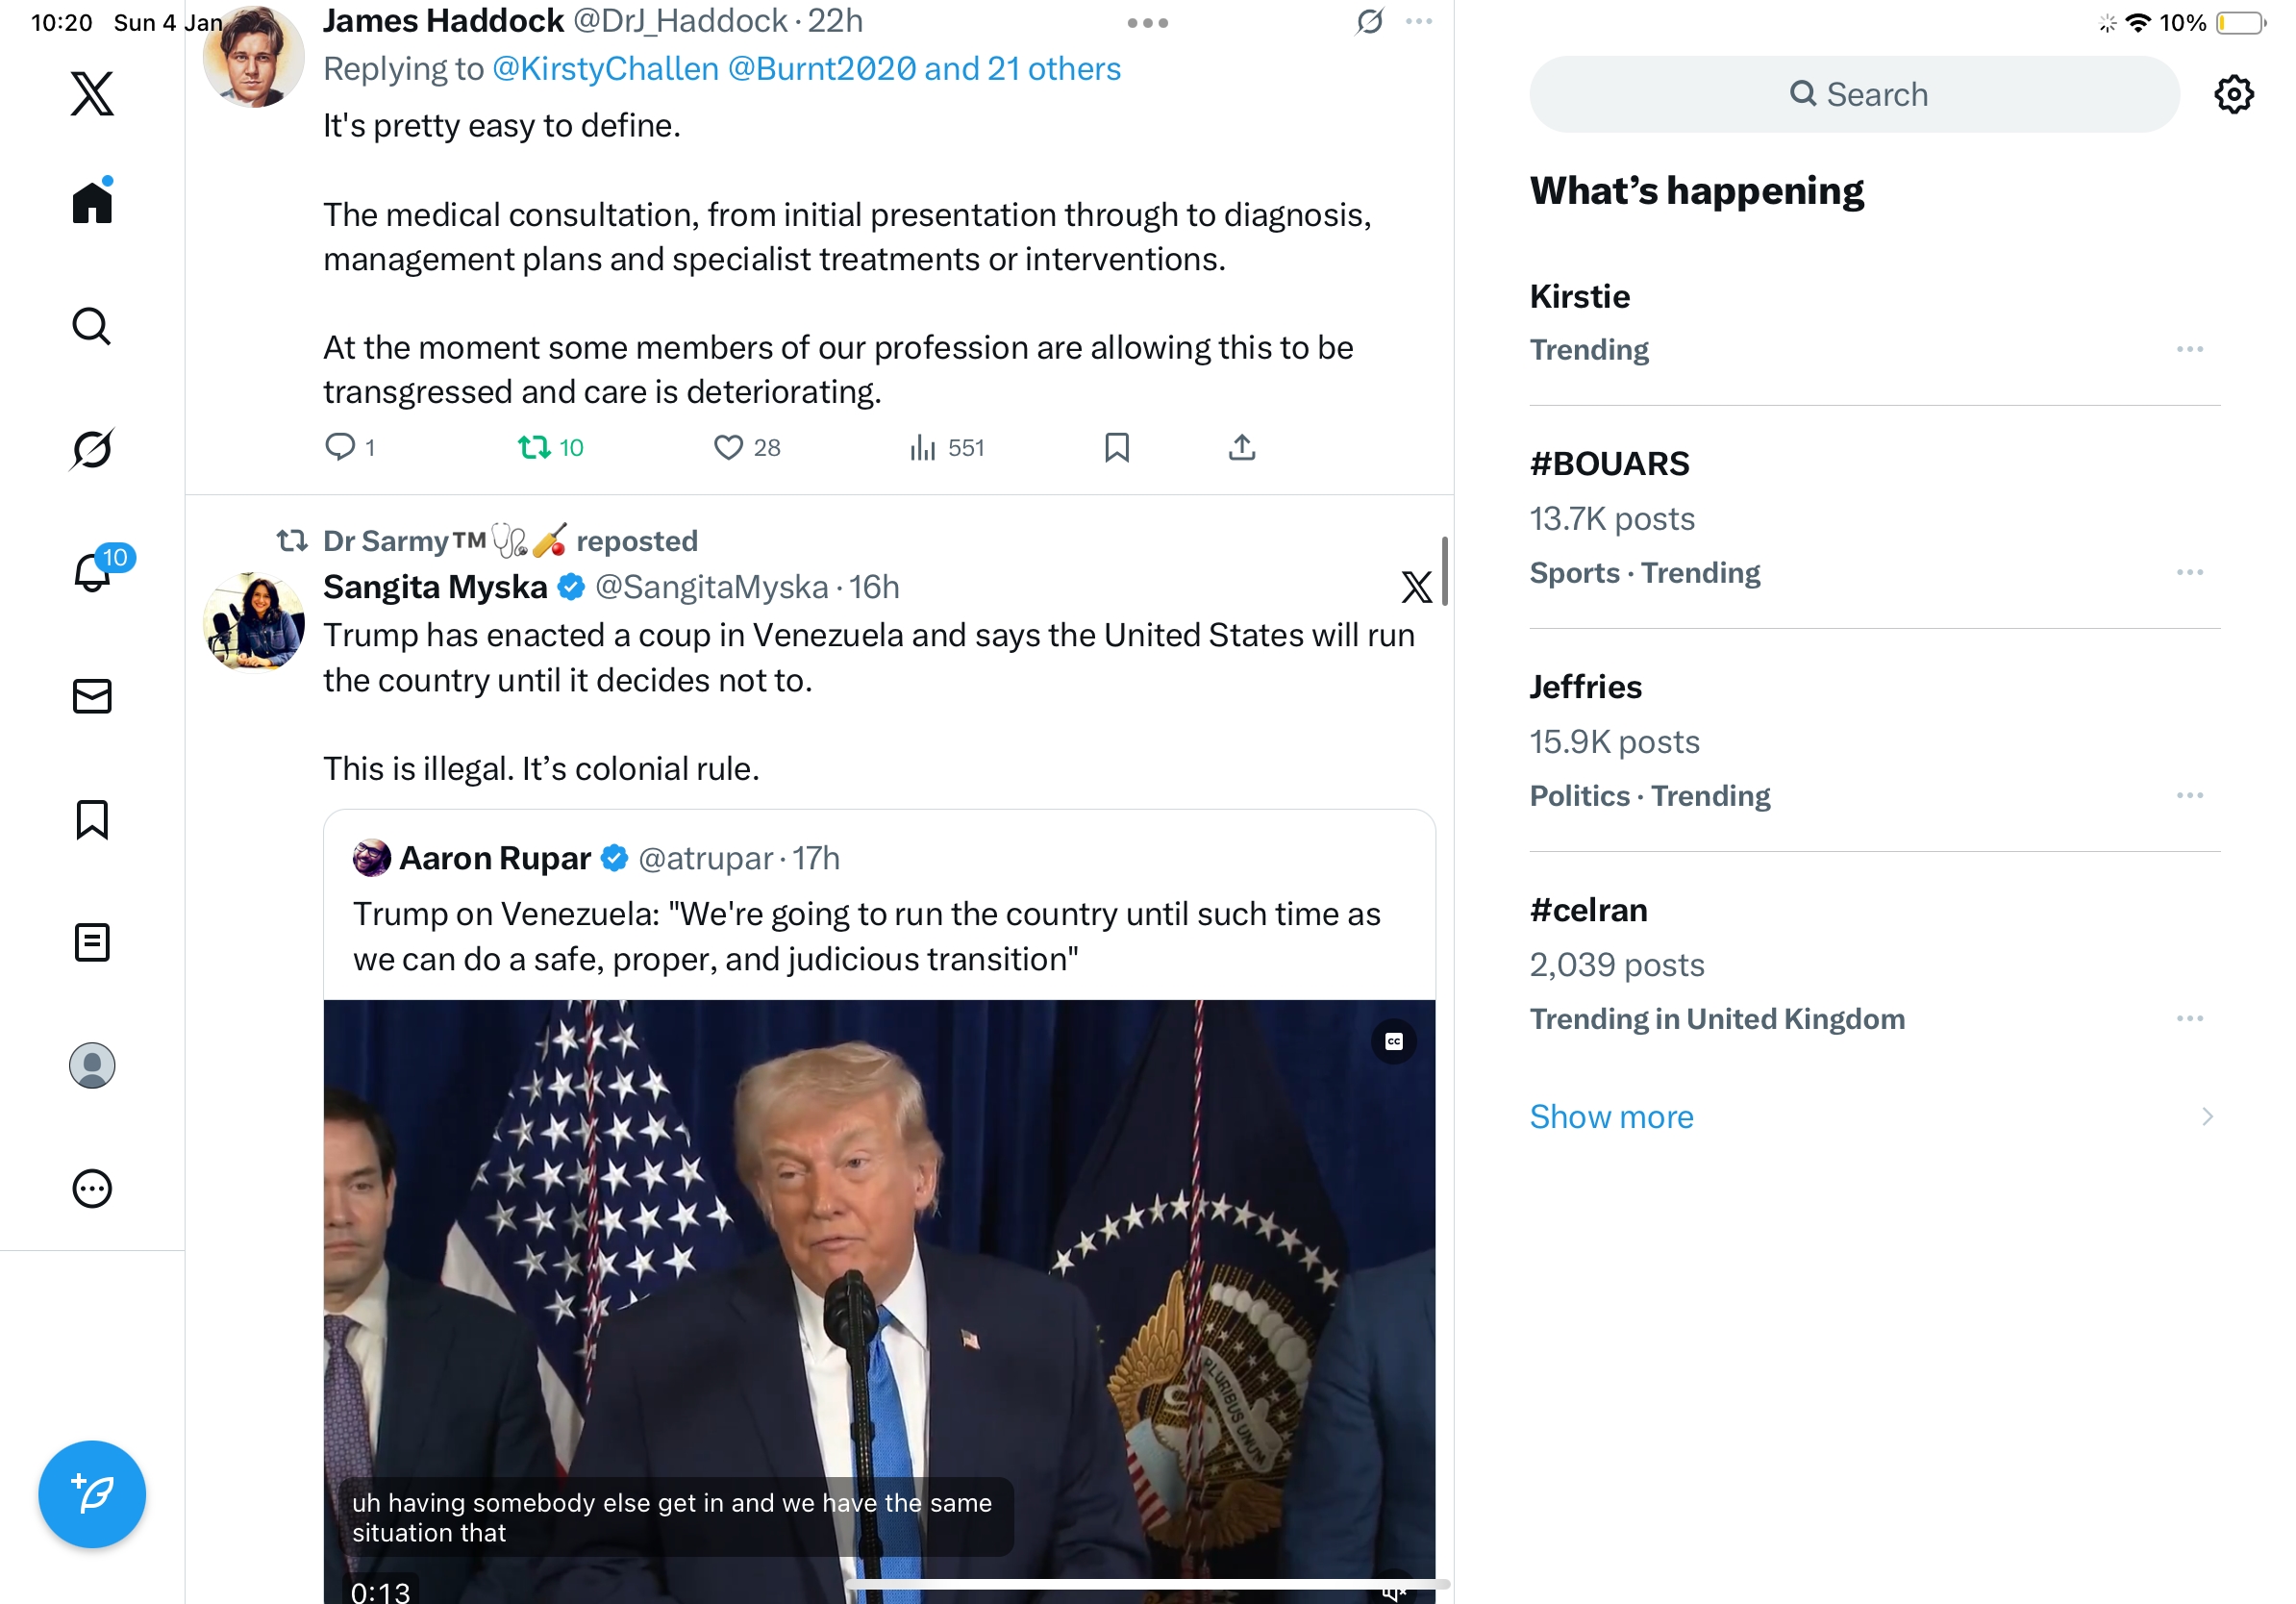Open Explore via the magnifier sidebar icon
The height and width of the screenshot is (1604, 2296).
coord(92,326)
